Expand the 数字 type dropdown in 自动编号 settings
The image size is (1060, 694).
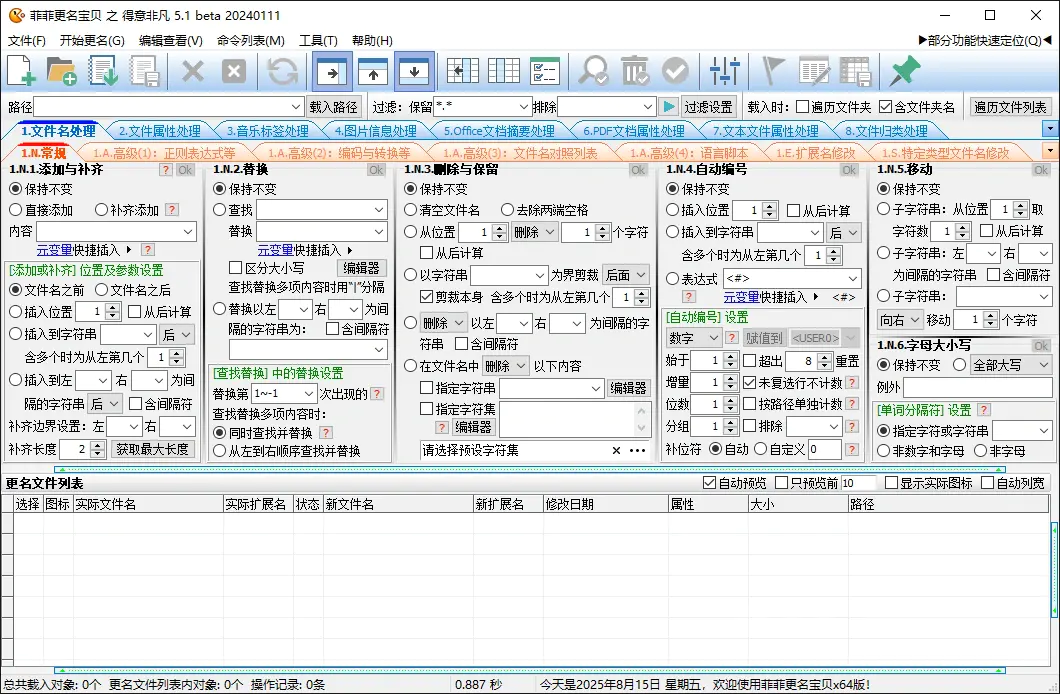click(714, 338)
